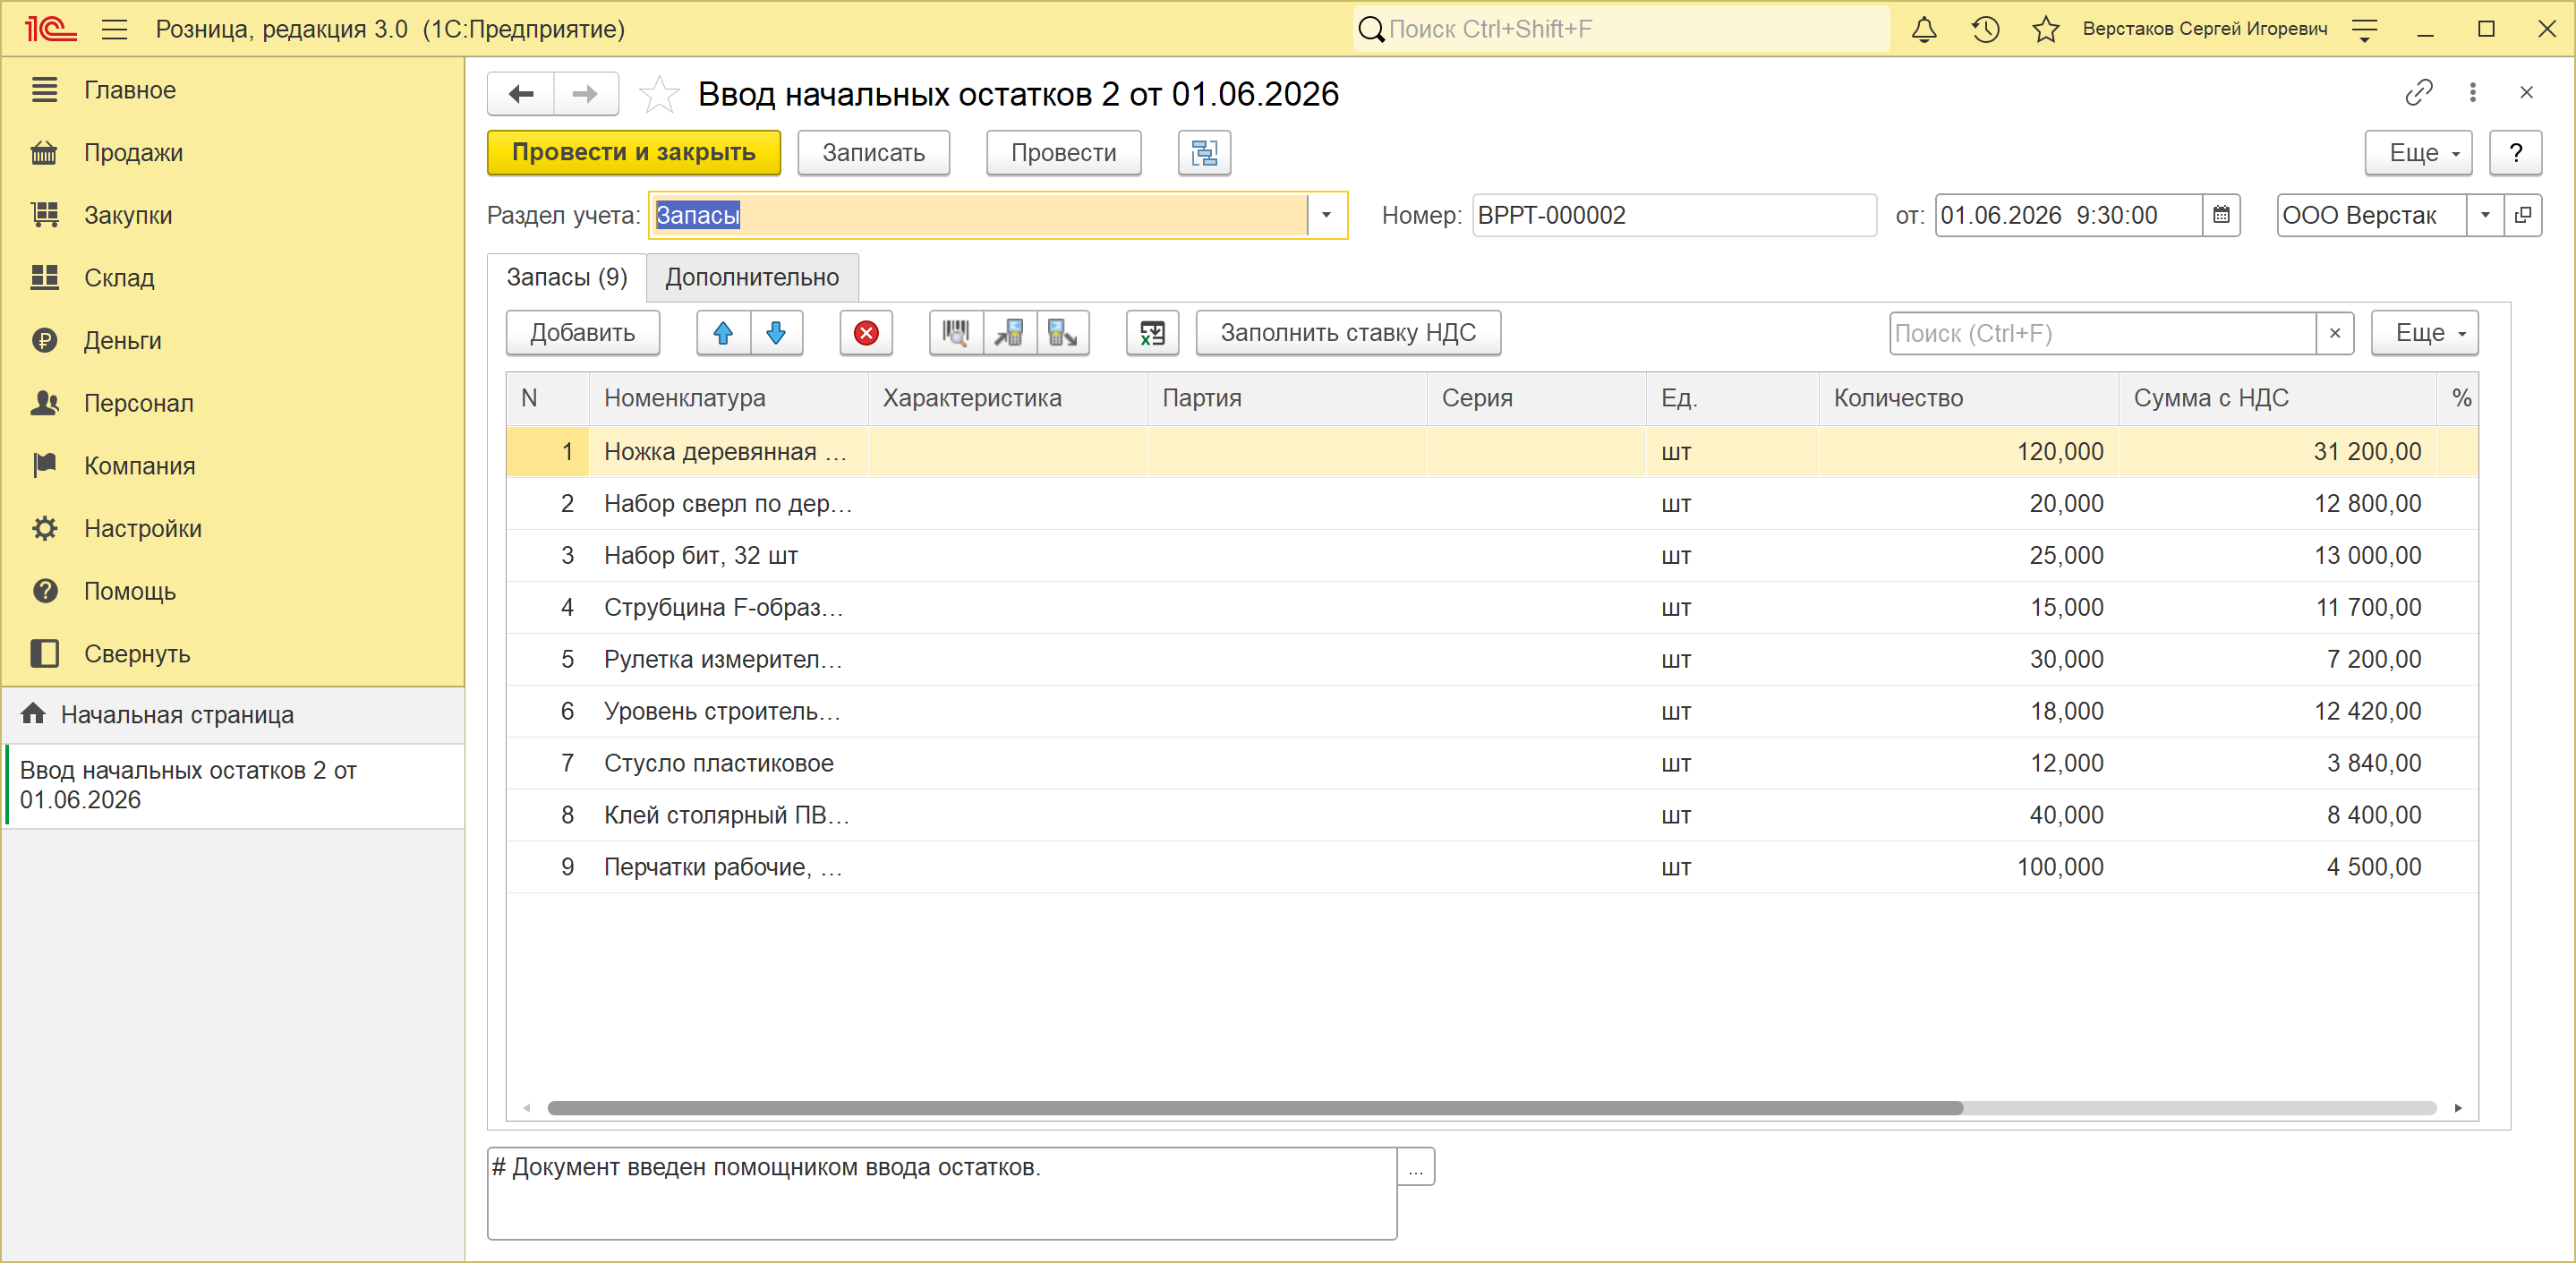Open the ООО Верстак organization card icon
This screenshot has height=1263, width=2576.
(x=2522, y=215)
